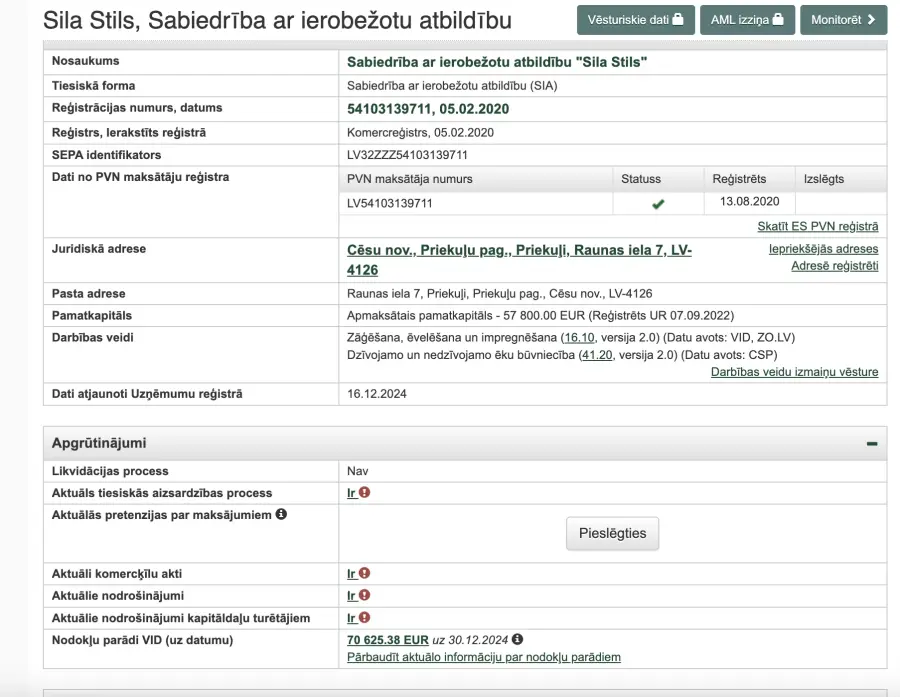
Task: Click company name Sabiedrība ar ierobežotu atbildību "Sila Stils"
Action: coord(496,62)
